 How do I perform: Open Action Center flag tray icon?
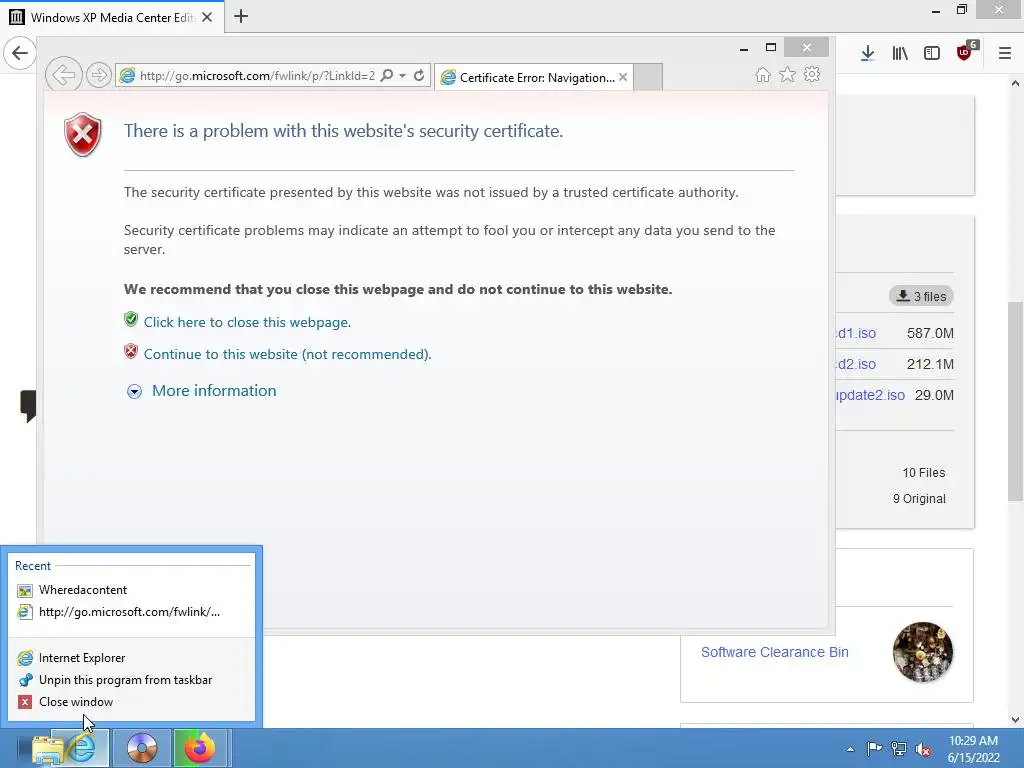[874, 749]
